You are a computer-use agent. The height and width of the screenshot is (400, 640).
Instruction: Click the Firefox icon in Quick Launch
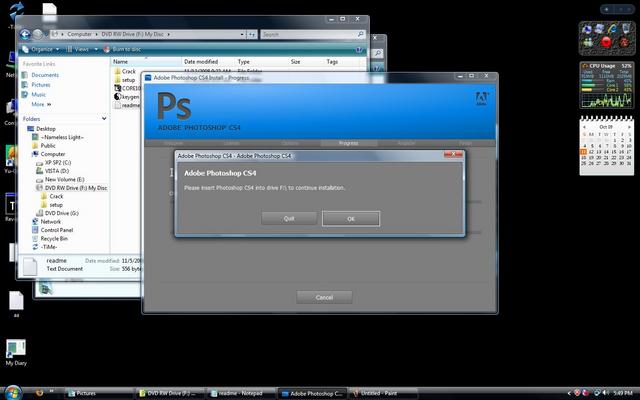tap(40, 393)
